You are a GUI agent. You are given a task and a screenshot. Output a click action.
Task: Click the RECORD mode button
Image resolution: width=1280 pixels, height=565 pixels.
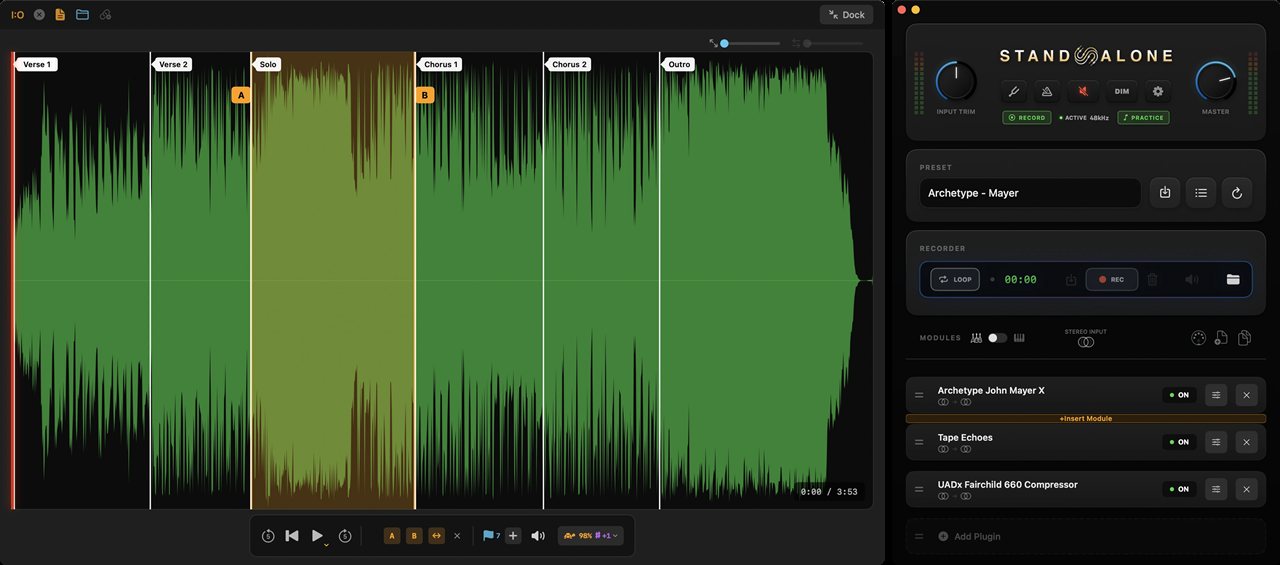(x=1026, y=117)
